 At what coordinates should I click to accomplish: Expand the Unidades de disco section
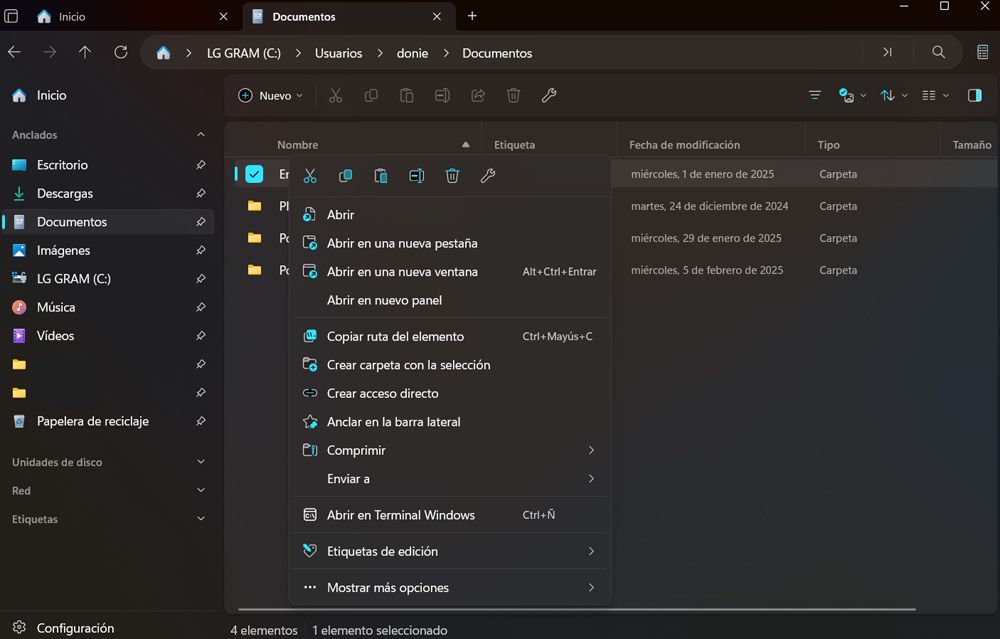click(x=200, y=462)
